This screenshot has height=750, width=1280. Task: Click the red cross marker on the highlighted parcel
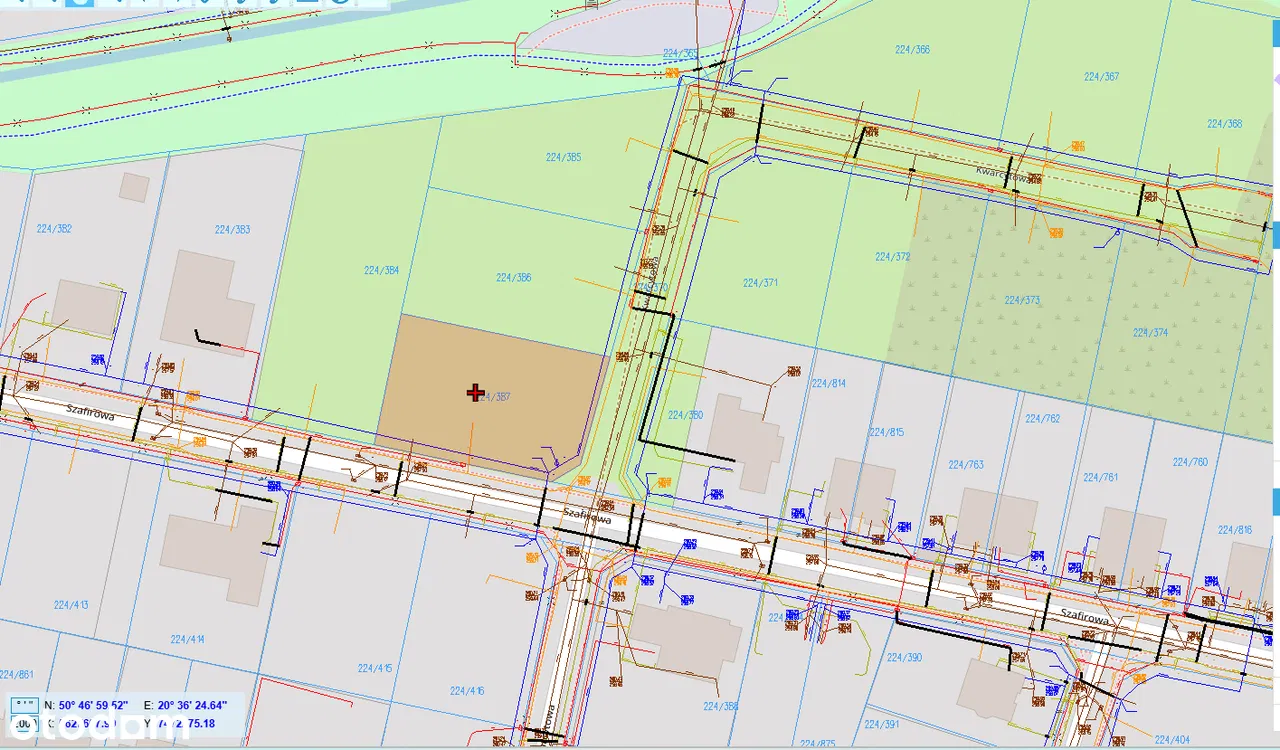coord(476,393)
